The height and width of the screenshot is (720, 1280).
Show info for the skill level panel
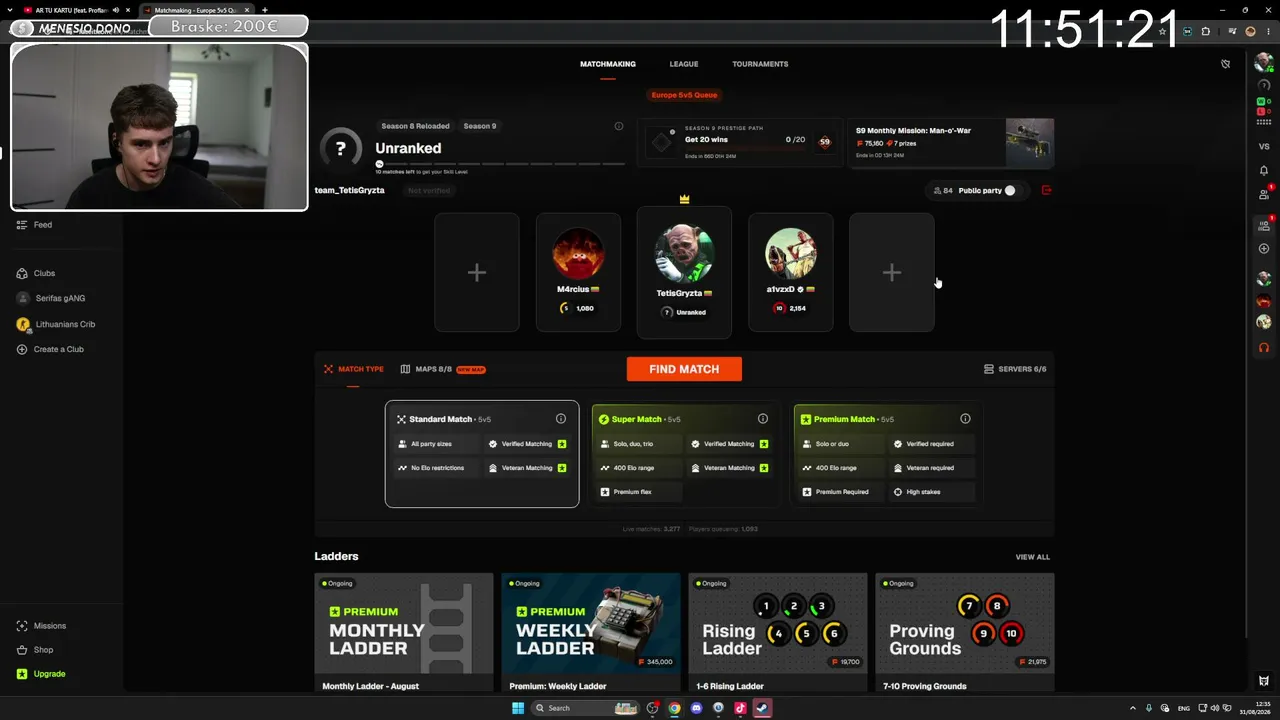pos(619,126)
